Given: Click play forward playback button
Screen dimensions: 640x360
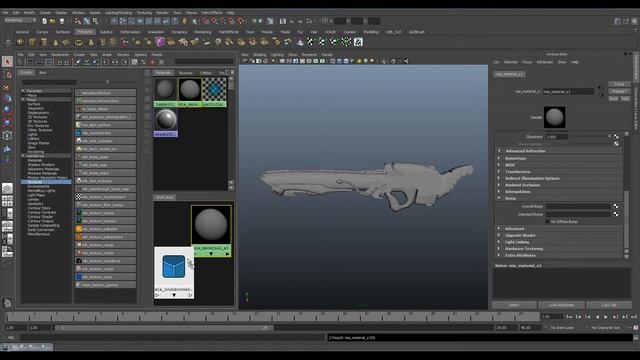Looking at the screenshot, I should 606,317.
